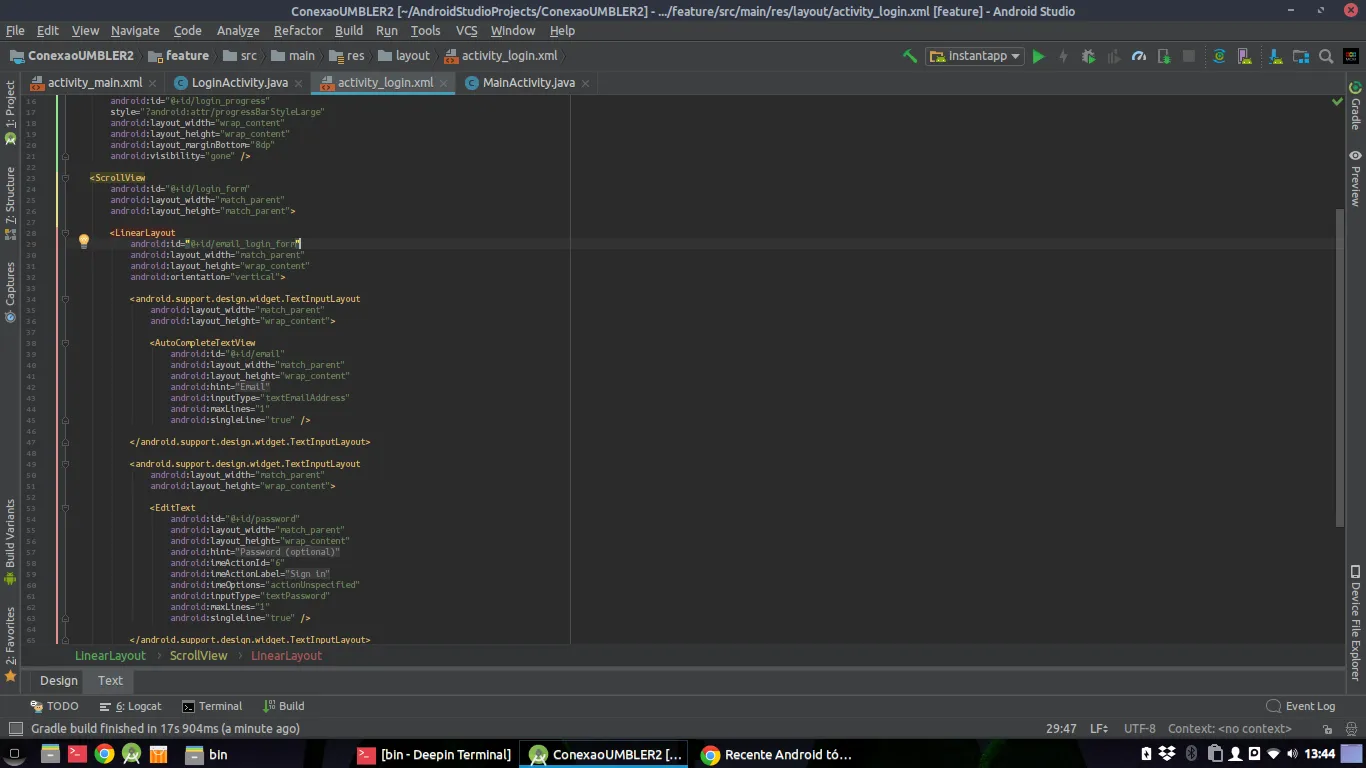The image size is (1366, 768).
Task: Click the Make Project hammer icon
Action: [909, 56]
